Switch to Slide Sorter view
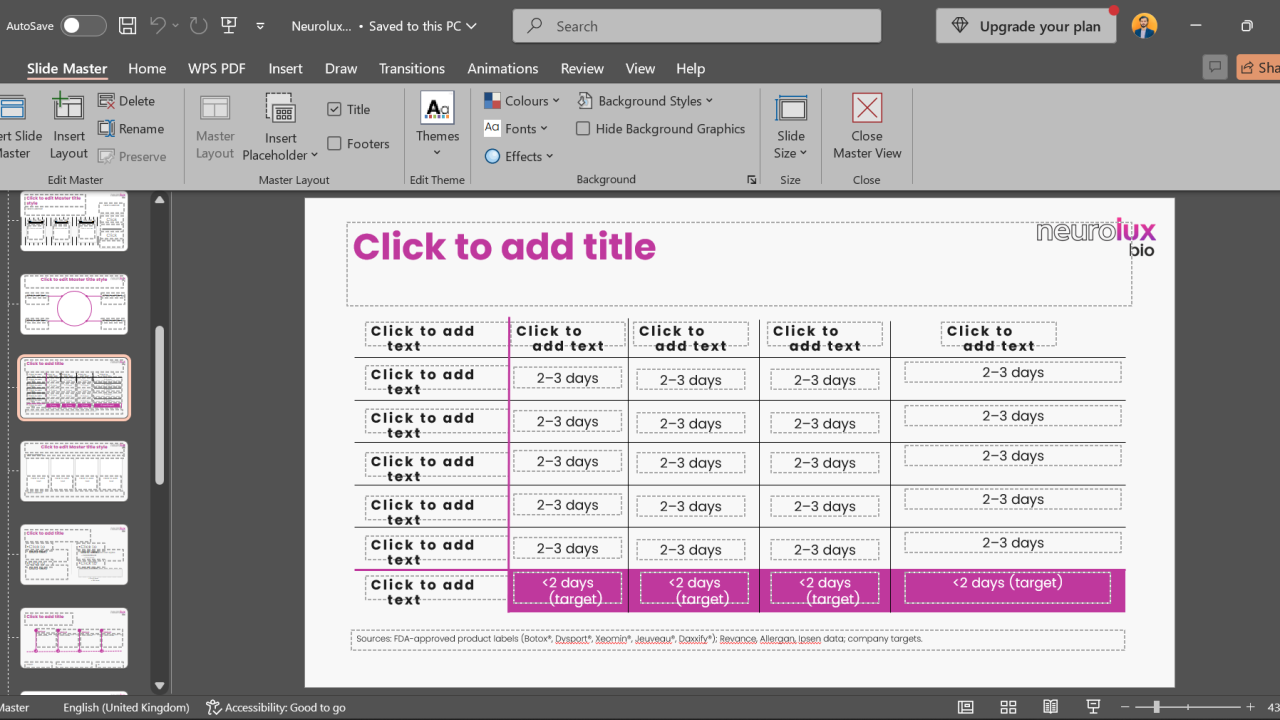 coord(1008,707)
